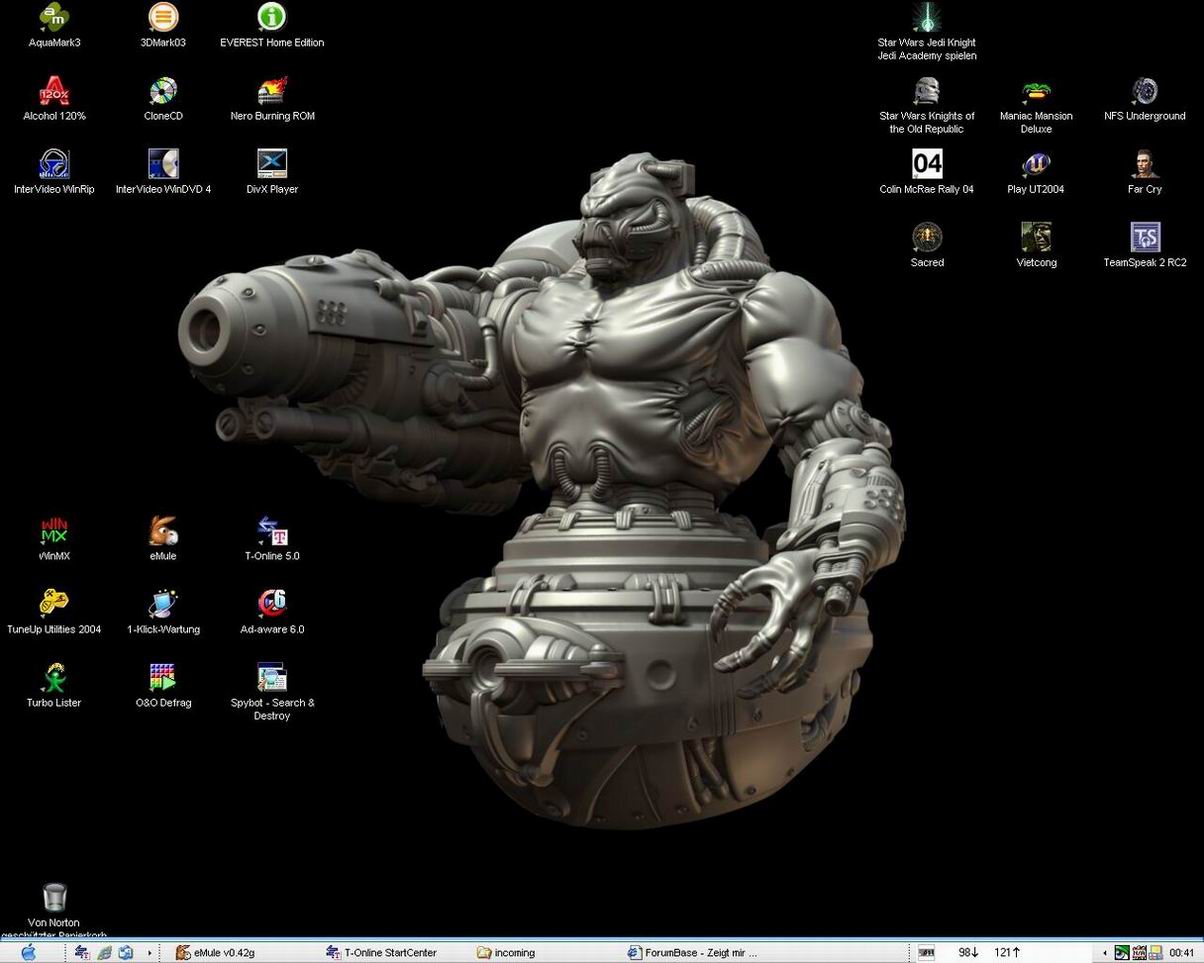The width and height of the screenshot is (1204, 963).
Task: Select the 3DMark03 shortcut
Action: pos(163,17)
